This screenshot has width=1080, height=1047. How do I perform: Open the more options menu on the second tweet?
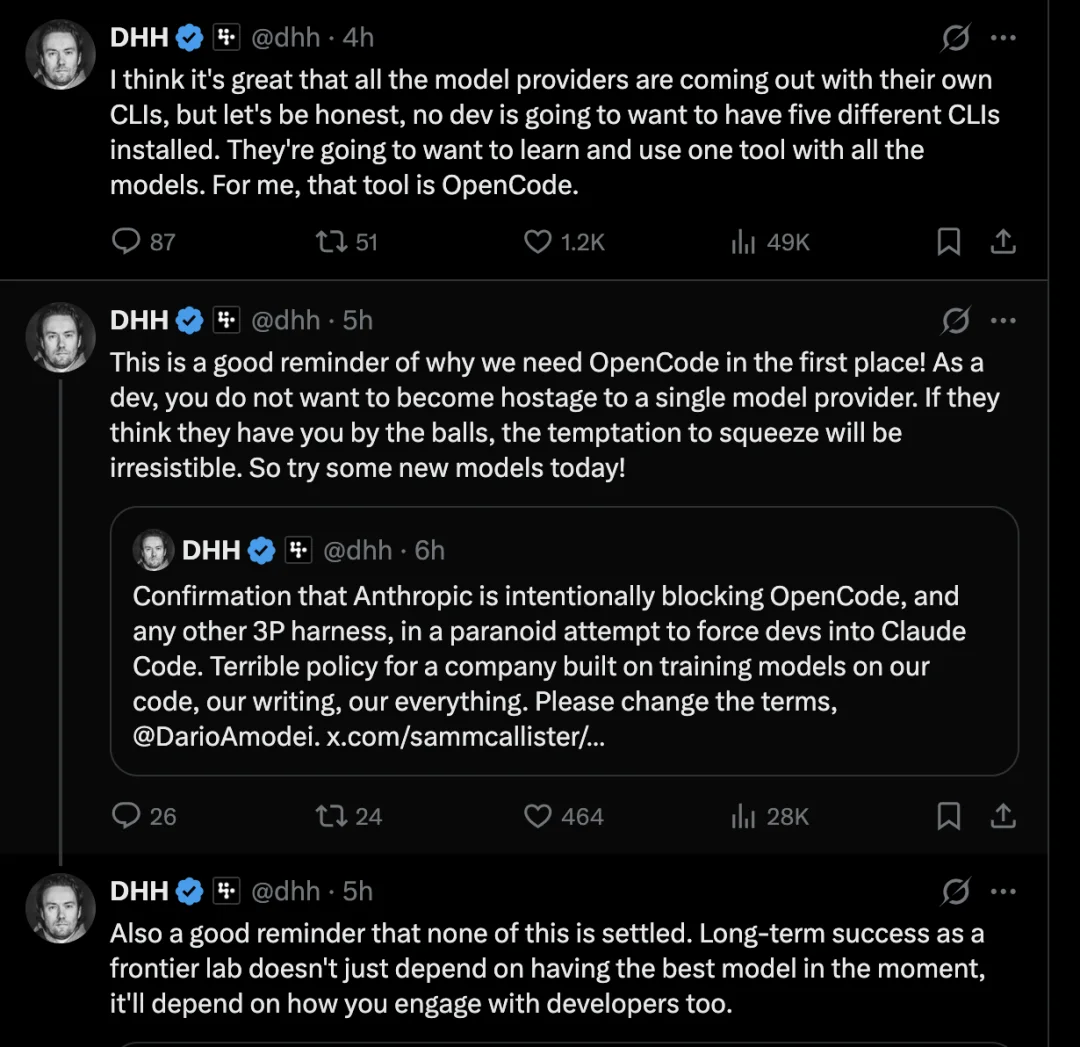coord(1004,320)
